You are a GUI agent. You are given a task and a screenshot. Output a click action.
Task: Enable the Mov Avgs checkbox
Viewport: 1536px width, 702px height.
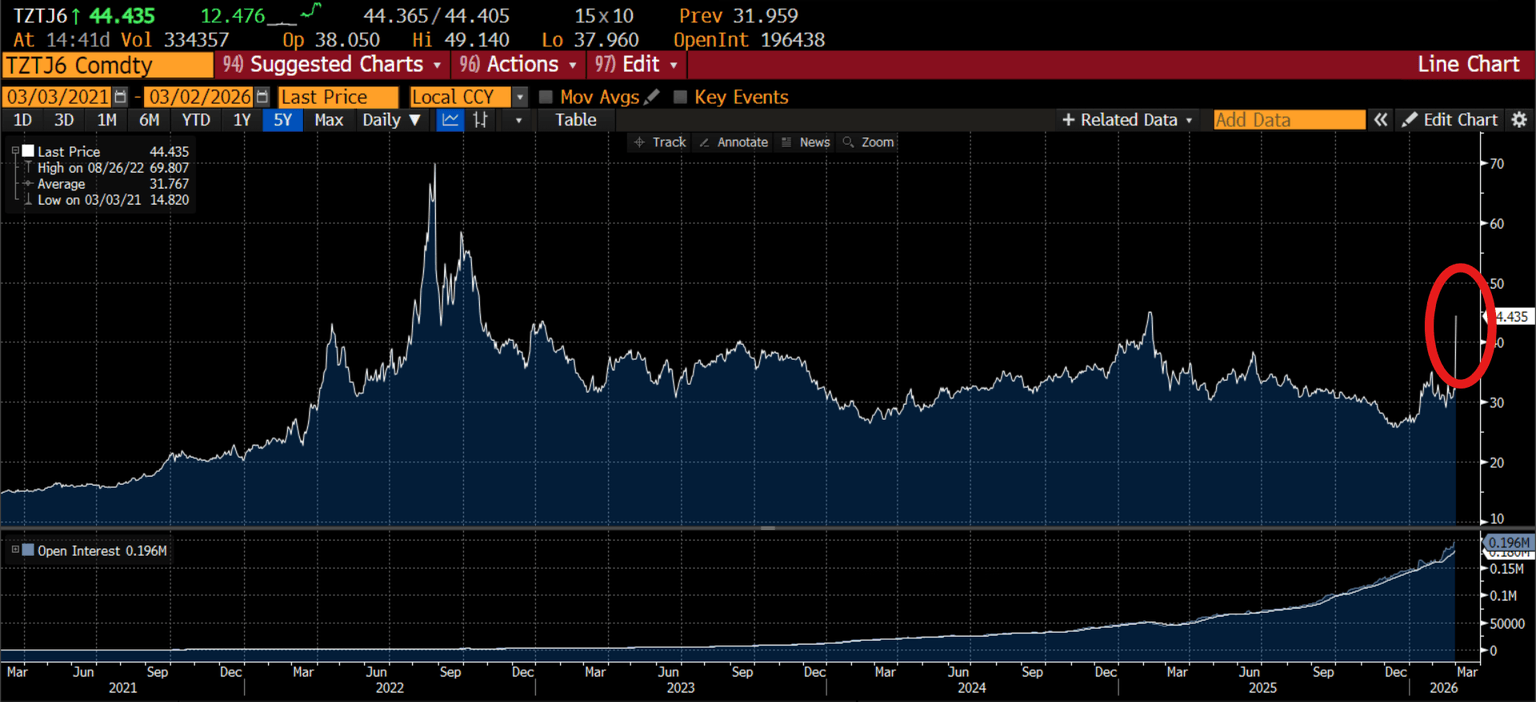pos(546,97)
